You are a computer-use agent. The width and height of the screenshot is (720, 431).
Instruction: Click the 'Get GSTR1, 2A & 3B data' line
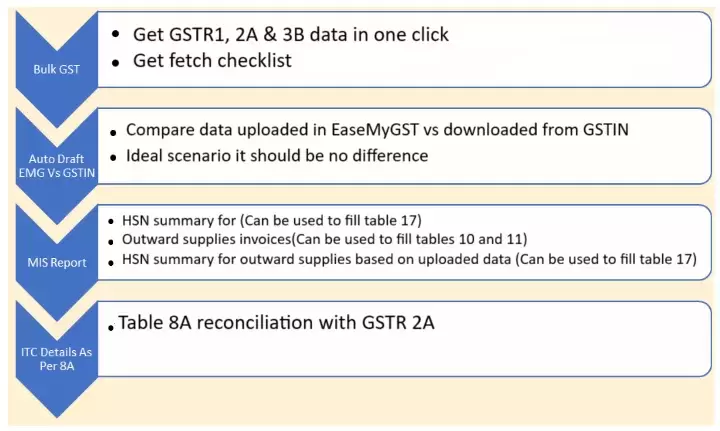point(291,35)
